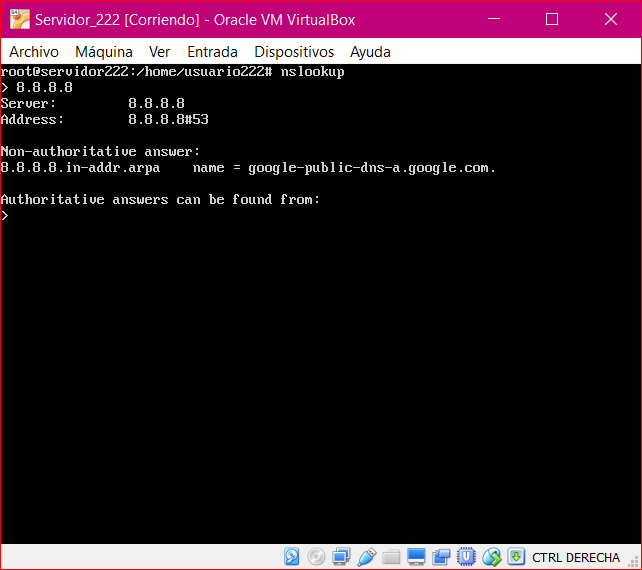The height and width of the screenshot is (570, 642).
Task: Open the network adapters status icon
Action: [341, 557]
